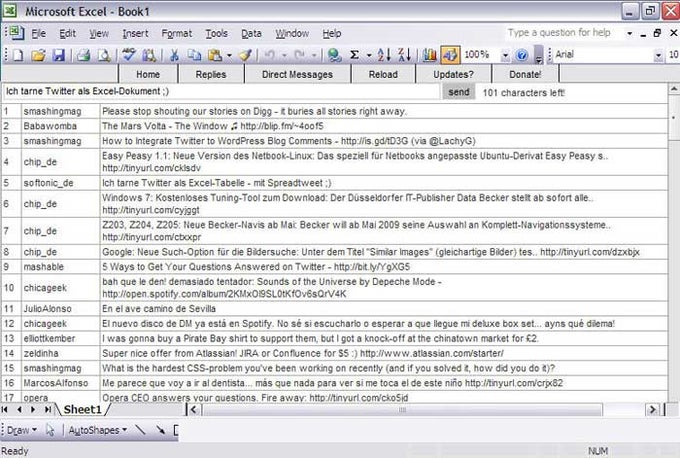Expand the Redo history dropdown arrow
The image size is (680, 458).
coord(314,56)
